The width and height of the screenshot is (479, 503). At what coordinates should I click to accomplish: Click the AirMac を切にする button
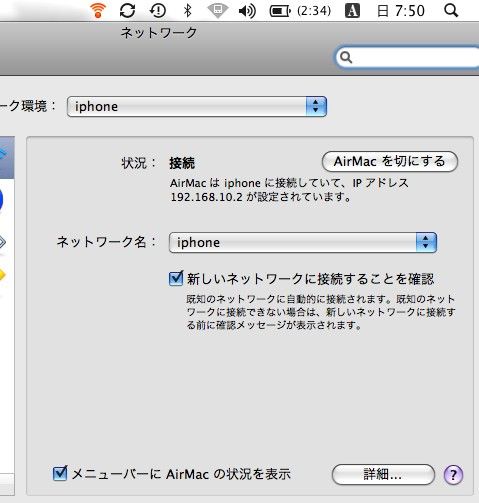tap(390, 162)
